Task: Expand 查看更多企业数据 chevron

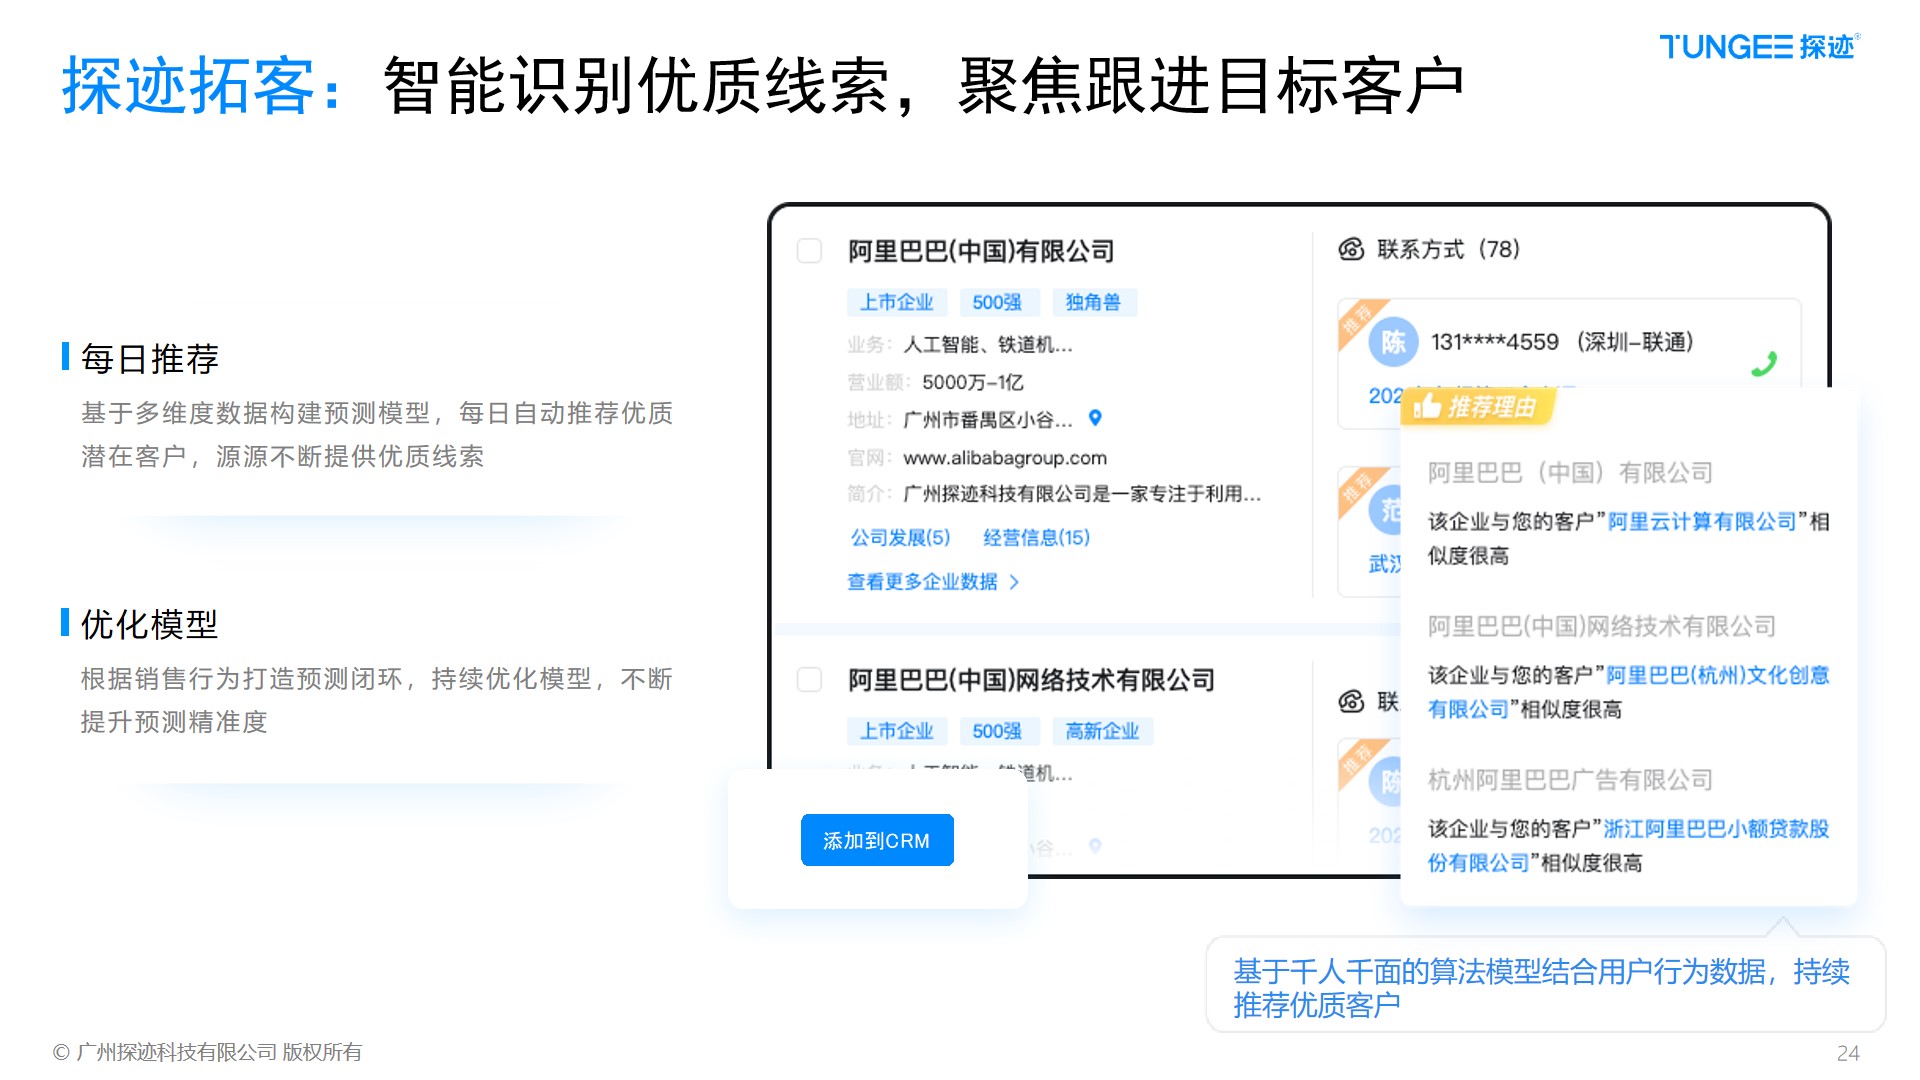Action: [1014, 582]
